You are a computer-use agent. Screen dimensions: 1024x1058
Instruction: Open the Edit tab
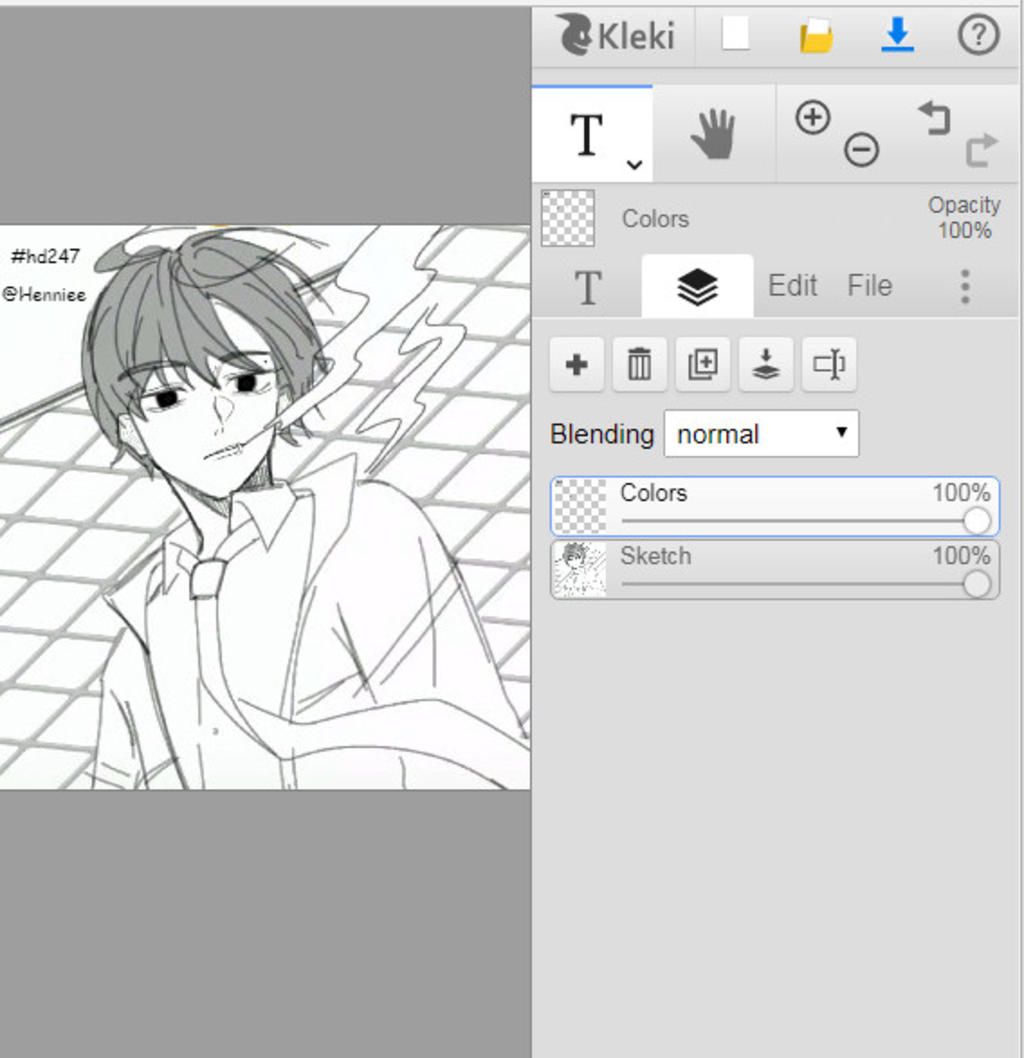click(793, 285)
